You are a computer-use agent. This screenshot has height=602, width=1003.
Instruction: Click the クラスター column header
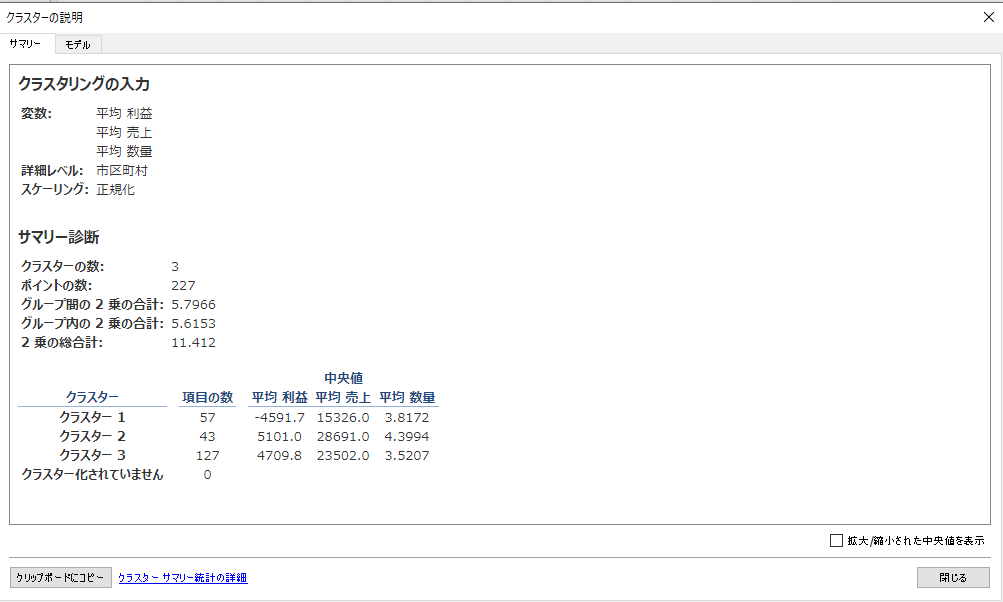pos(92,398)
